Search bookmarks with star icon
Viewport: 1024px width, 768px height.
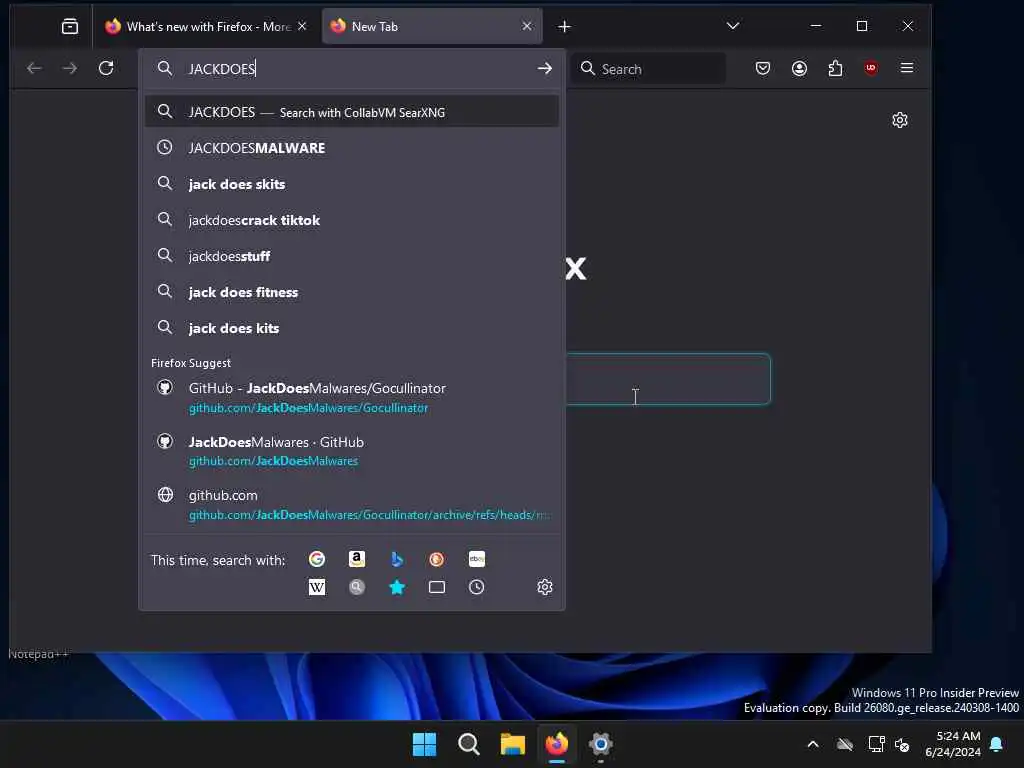(396, 587)
